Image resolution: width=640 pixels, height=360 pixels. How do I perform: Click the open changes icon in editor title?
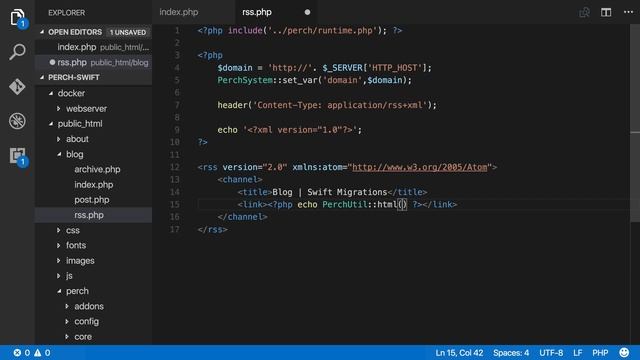(584, 12)
